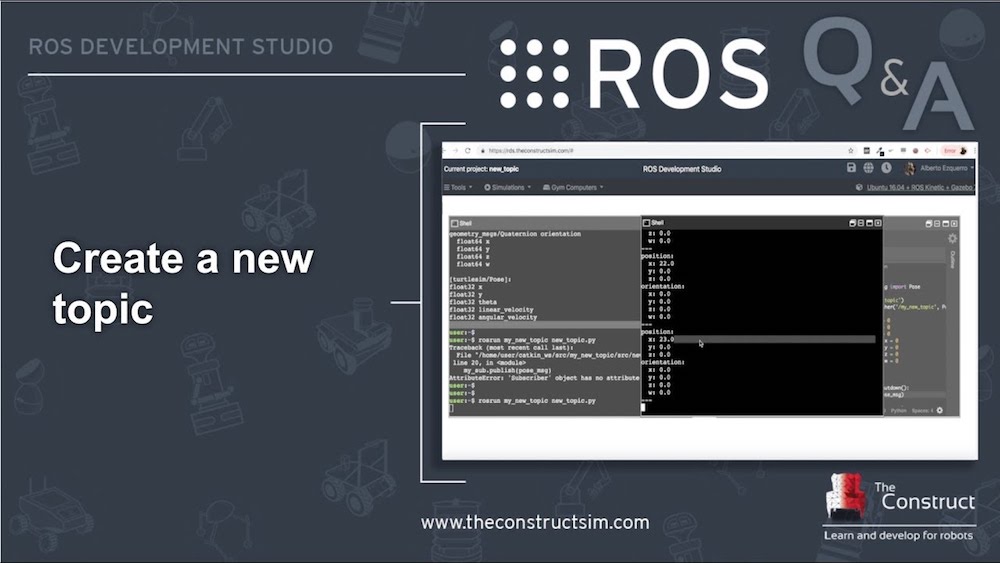The height and width of the screenshot is (563, 1000).
Task: Click The Construct logo
Action: 900,506
